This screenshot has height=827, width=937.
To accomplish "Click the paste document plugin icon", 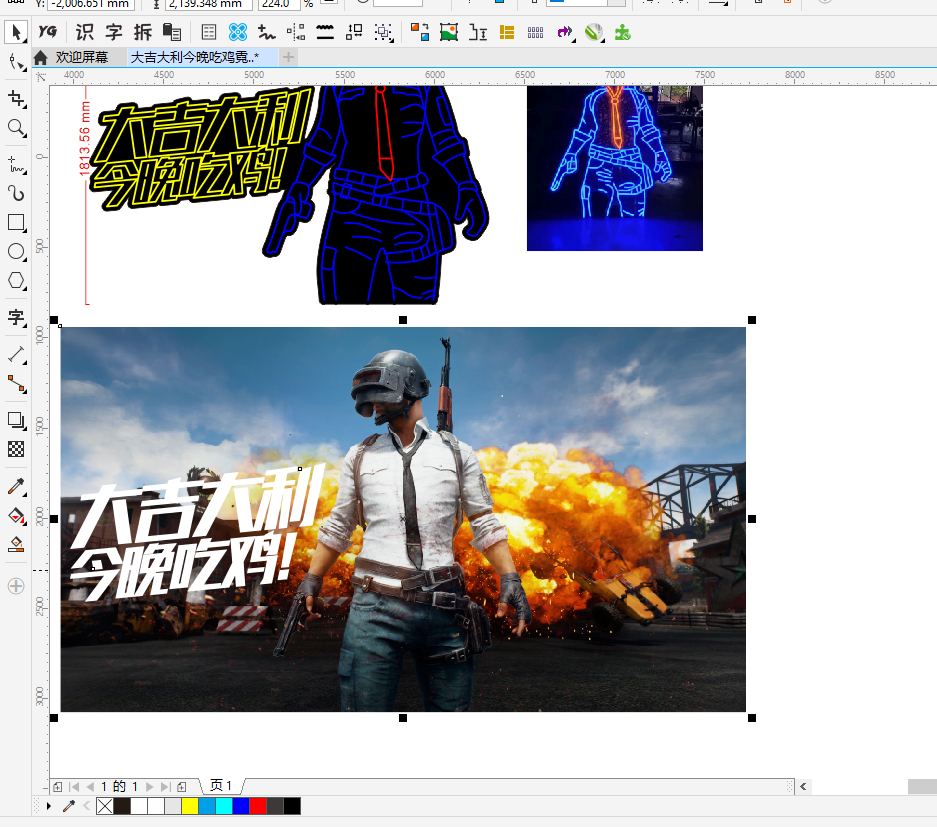I will [x=172, y=32].
